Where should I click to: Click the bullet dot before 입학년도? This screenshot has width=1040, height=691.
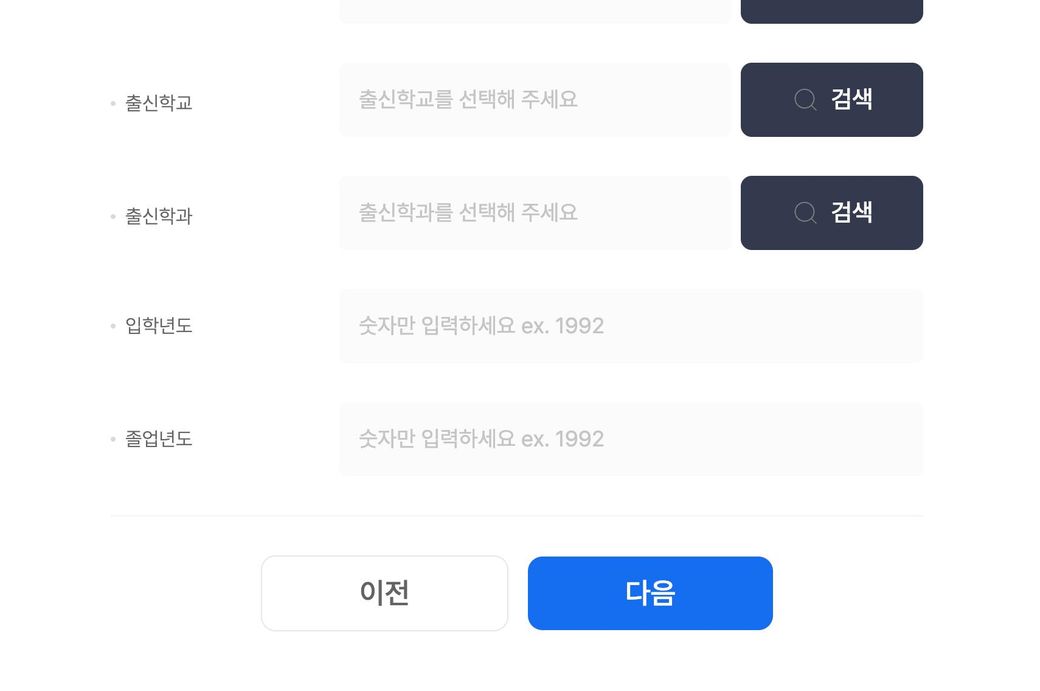point(113,326)
